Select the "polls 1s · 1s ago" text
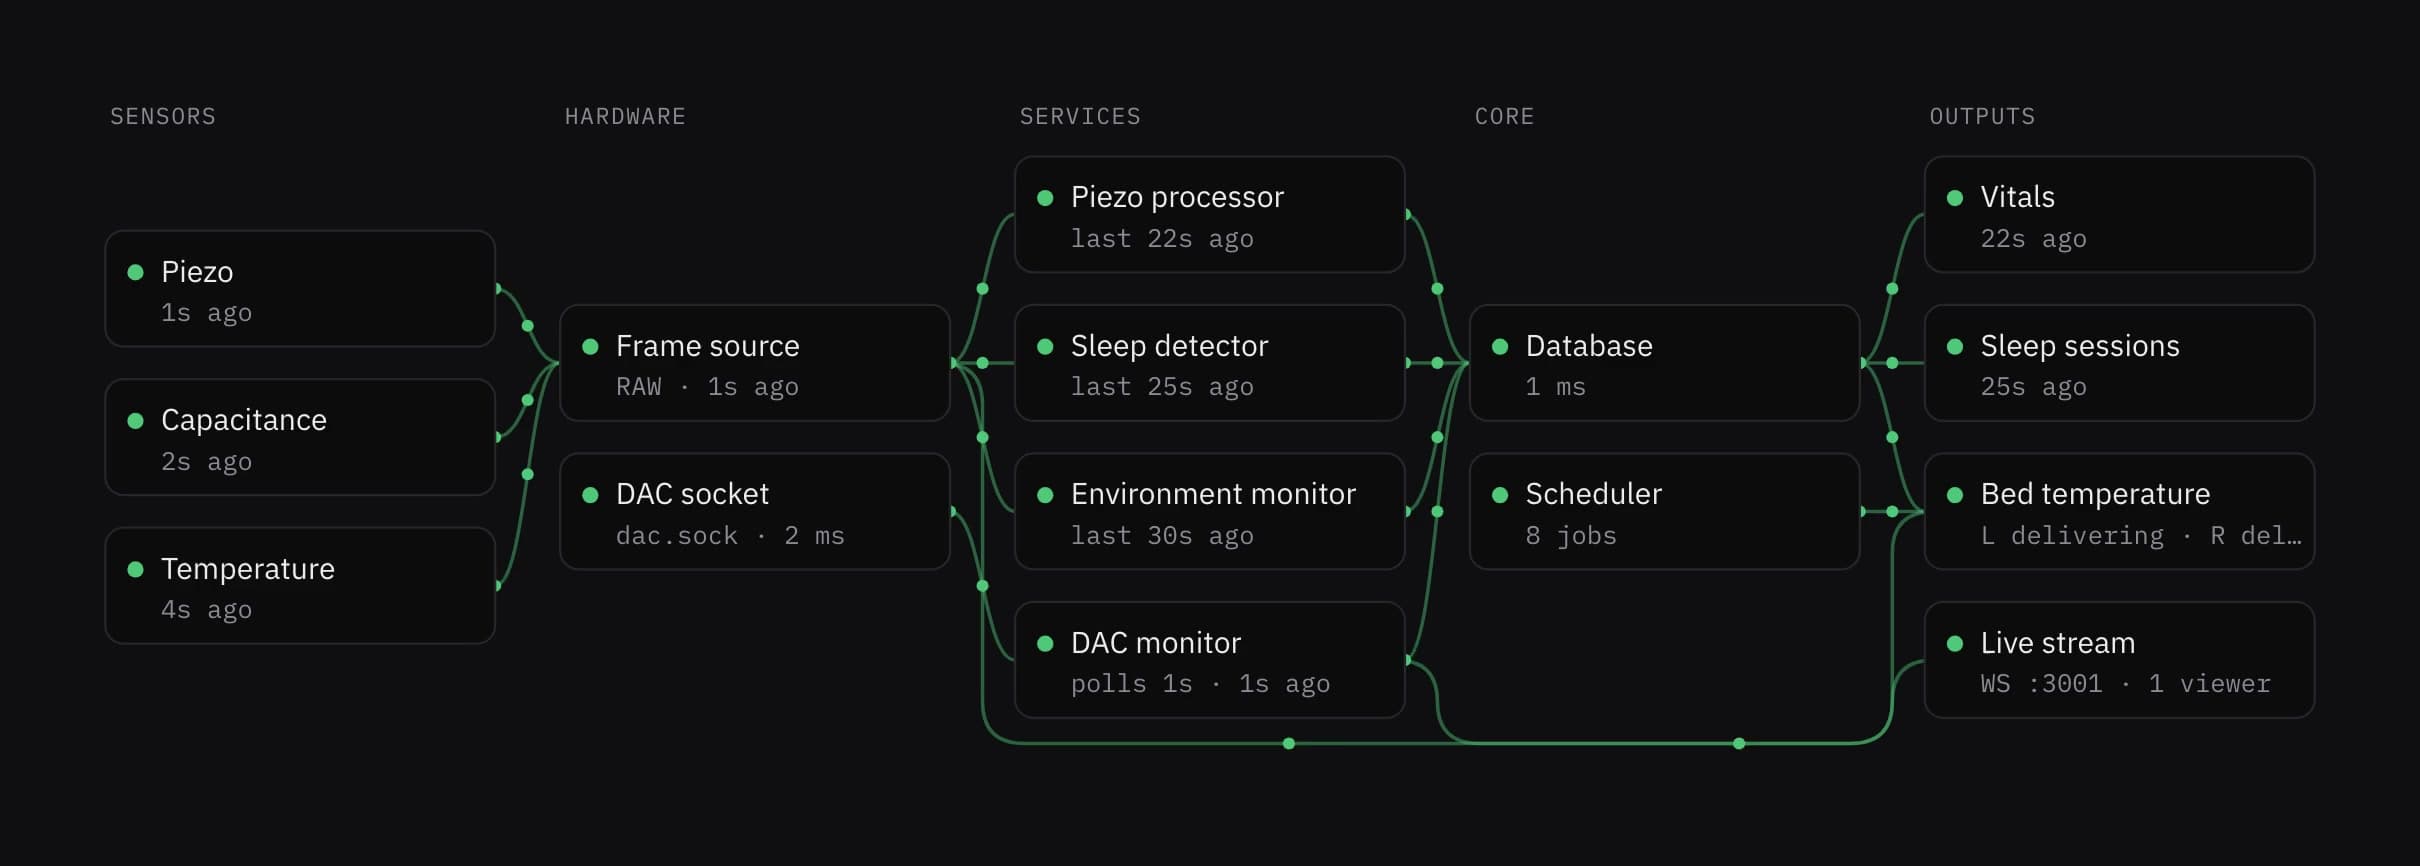 [x=1200, y=684]
